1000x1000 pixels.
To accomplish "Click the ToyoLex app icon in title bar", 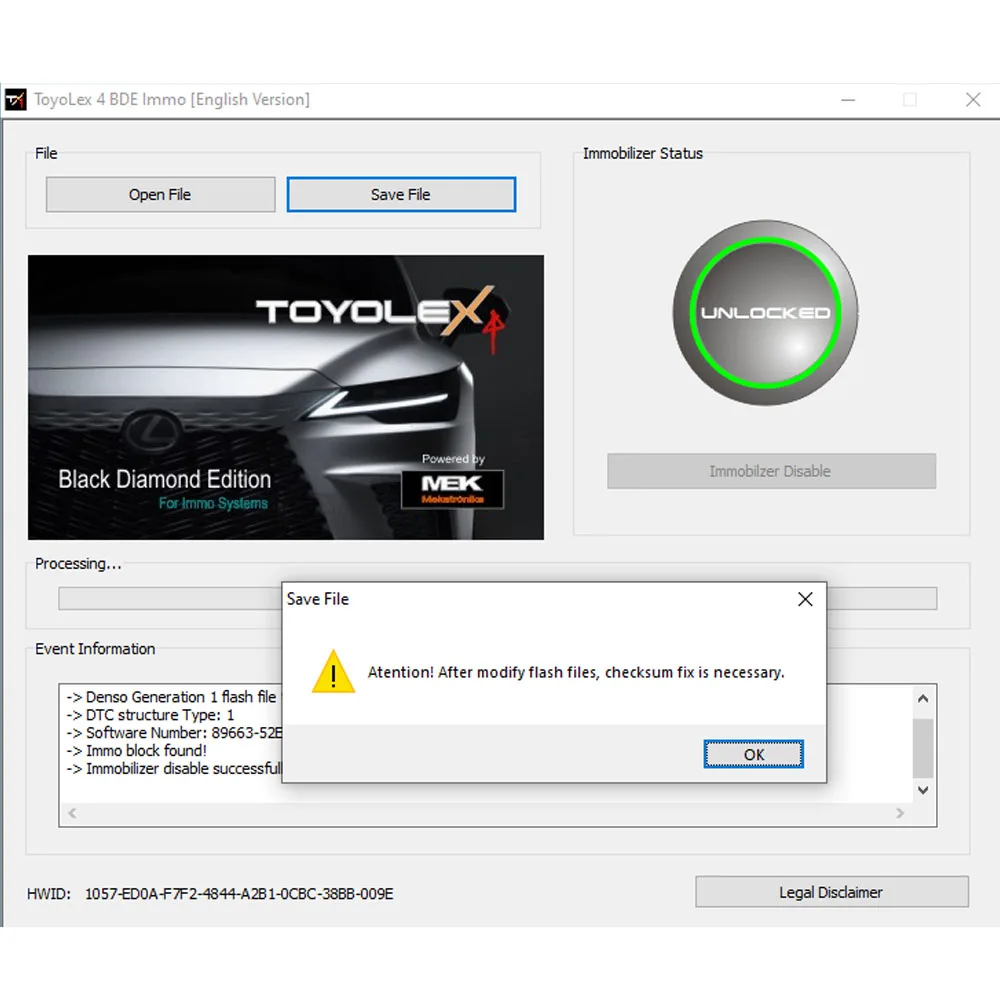I will [15, 99].
